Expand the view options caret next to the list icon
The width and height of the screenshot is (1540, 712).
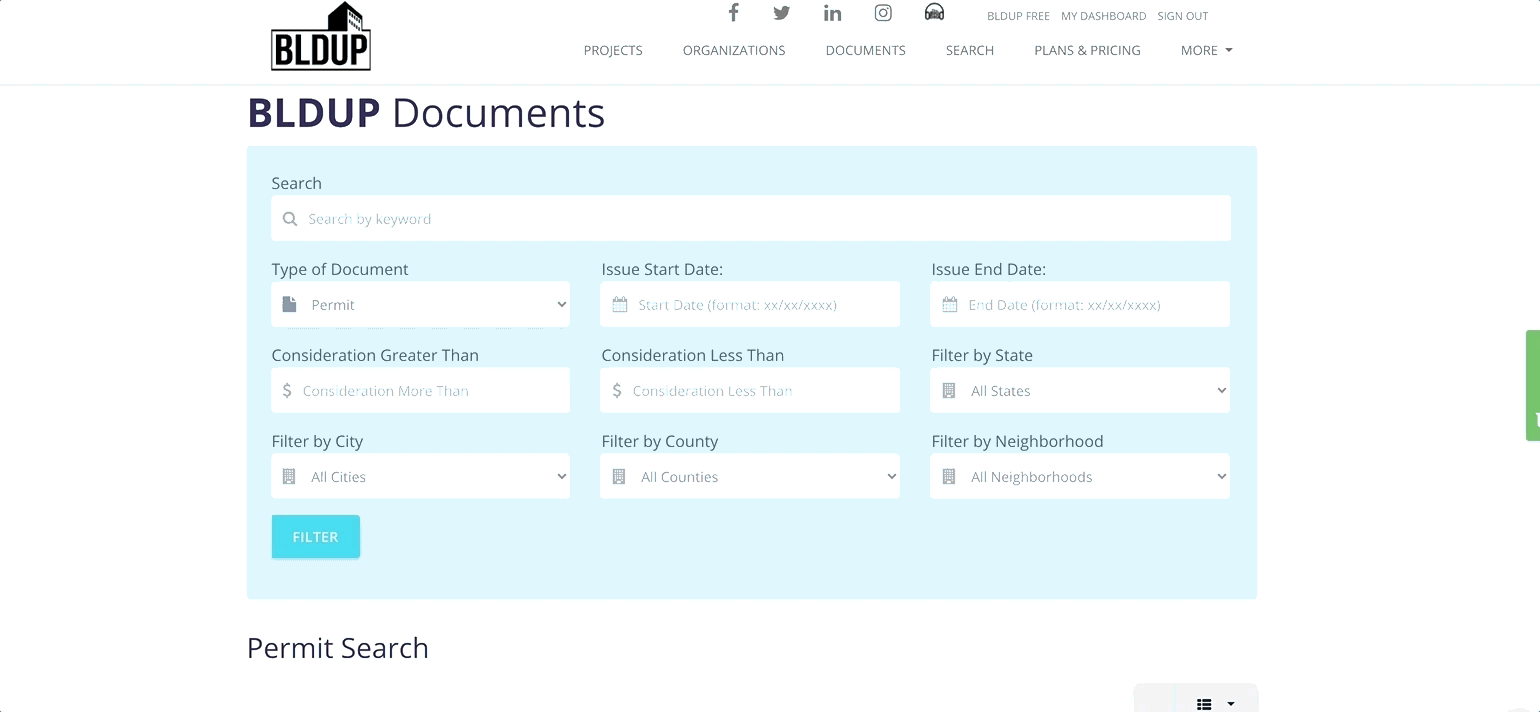coord(1231,704)
